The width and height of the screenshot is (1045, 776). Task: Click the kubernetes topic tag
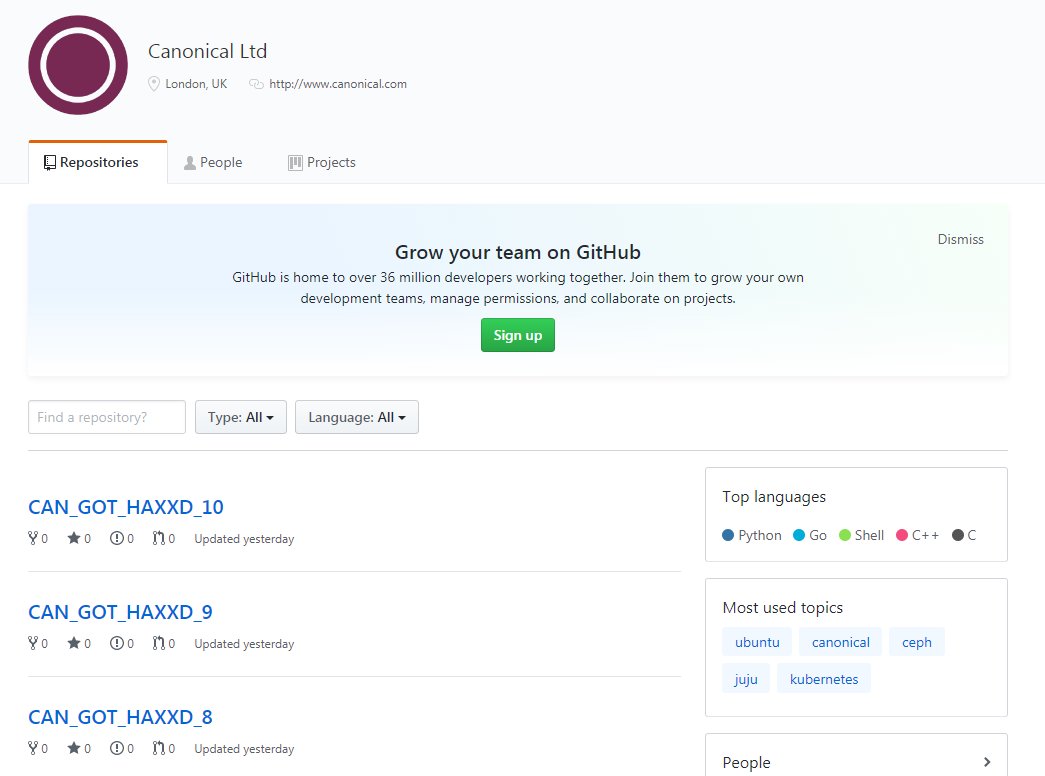tap(824, 679)
